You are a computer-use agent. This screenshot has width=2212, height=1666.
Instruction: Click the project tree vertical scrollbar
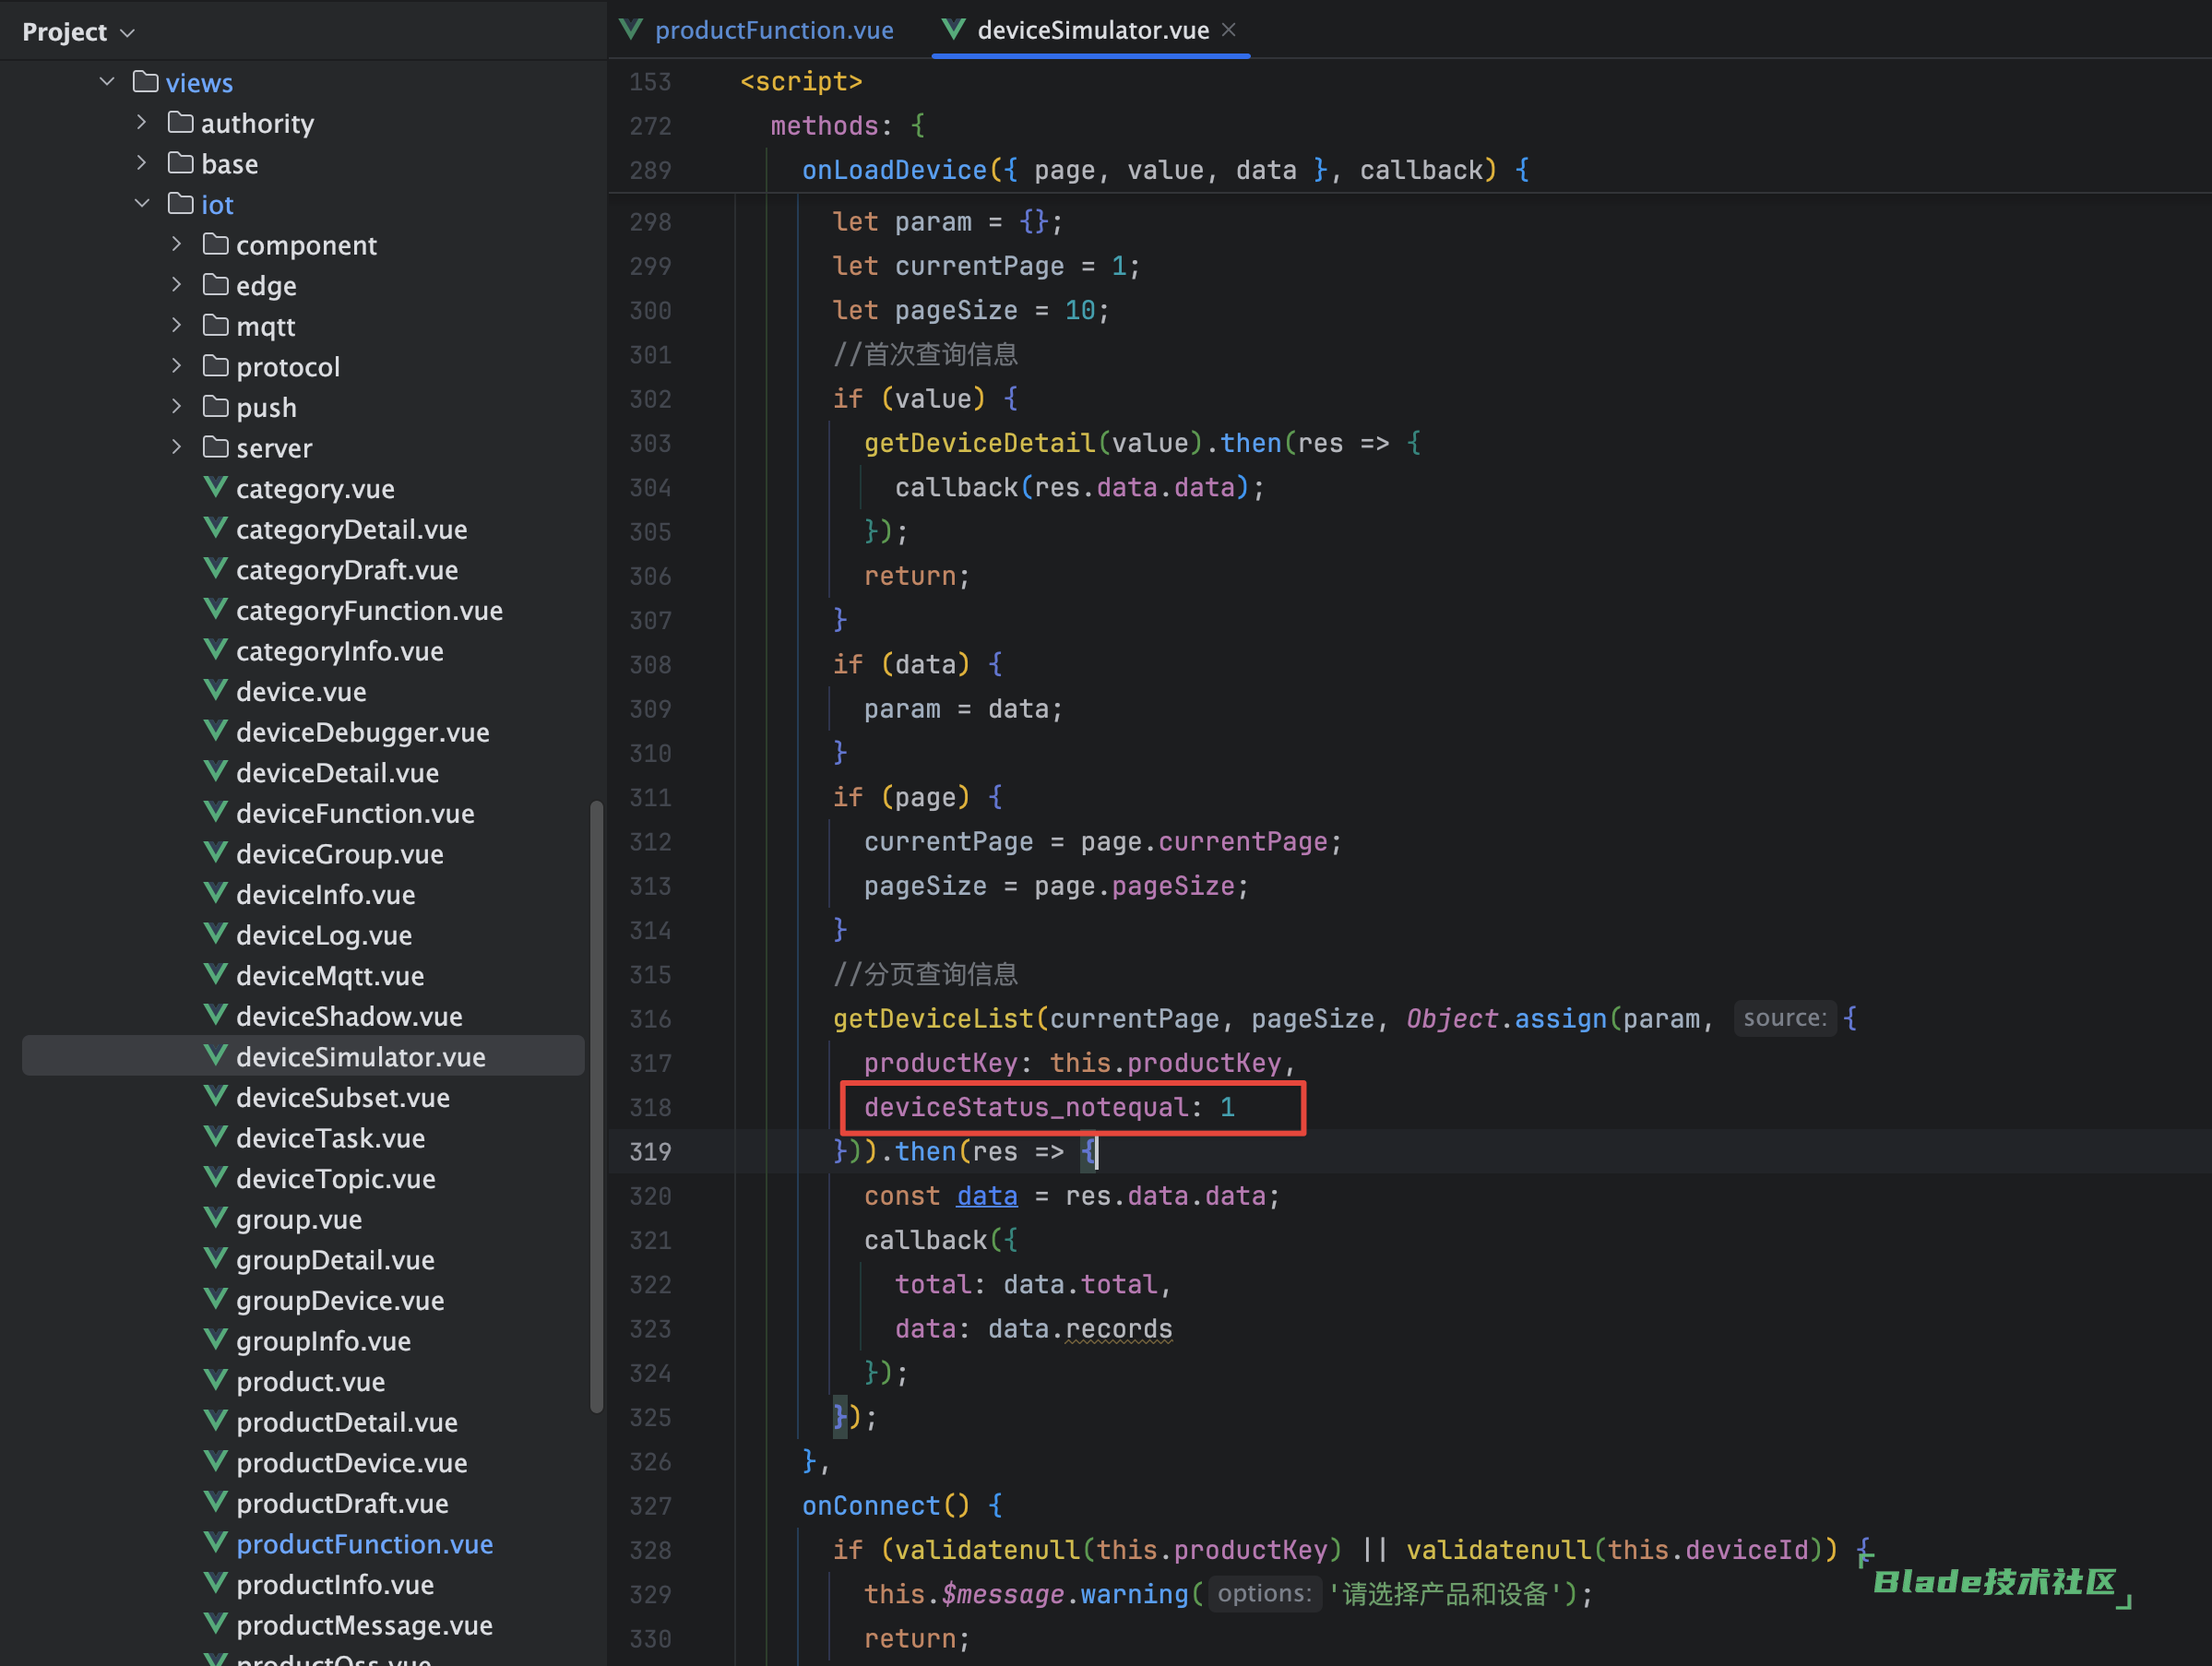[x=596, y=1105]
